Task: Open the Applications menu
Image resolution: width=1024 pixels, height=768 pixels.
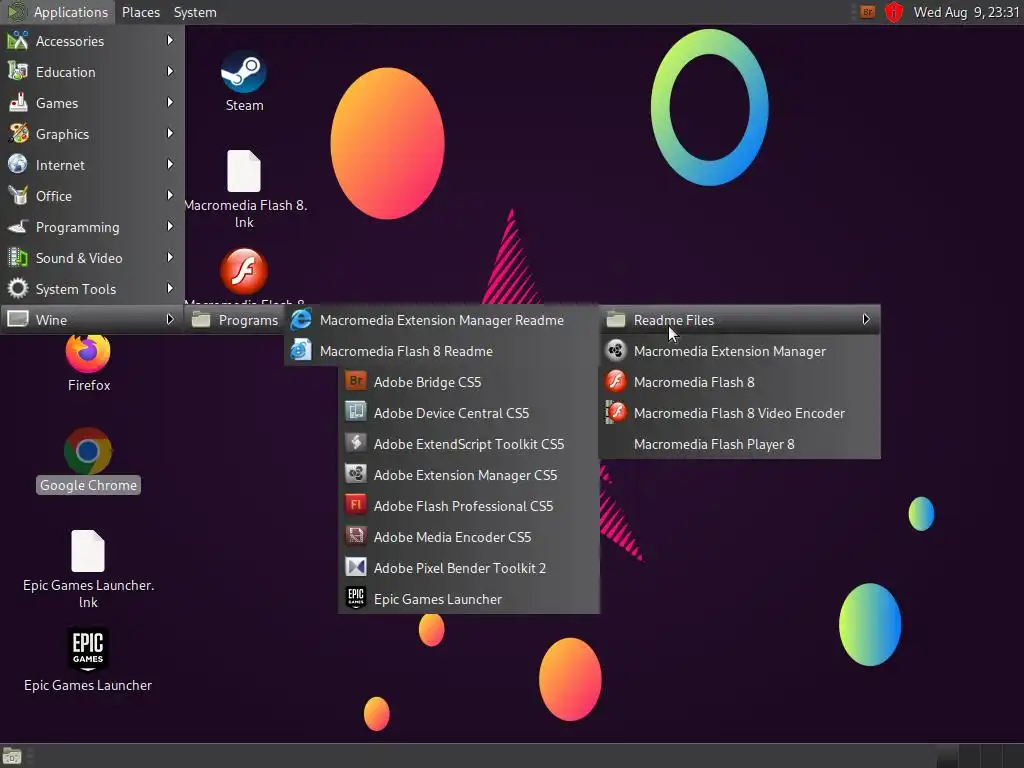Action: click(x=58, y=12)
